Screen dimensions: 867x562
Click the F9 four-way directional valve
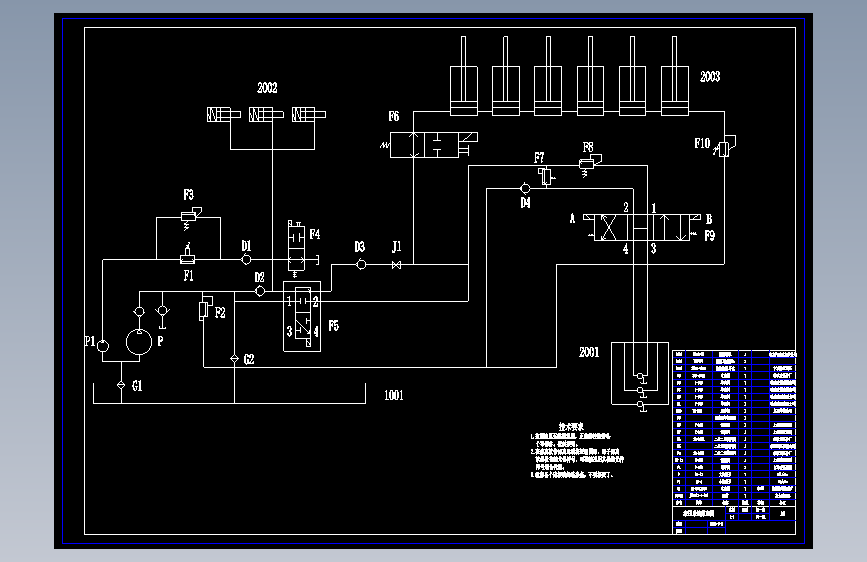pos(641,227)
